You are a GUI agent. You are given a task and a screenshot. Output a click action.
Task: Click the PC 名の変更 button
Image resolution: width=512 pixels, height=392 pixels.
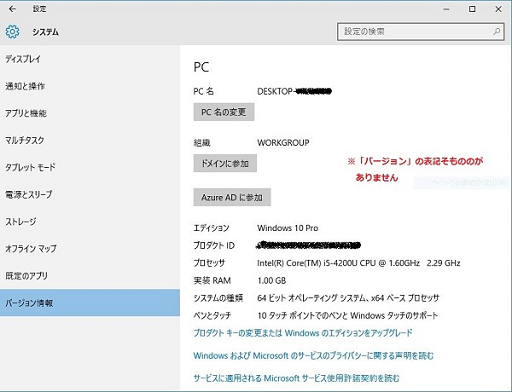pos(224,112)
